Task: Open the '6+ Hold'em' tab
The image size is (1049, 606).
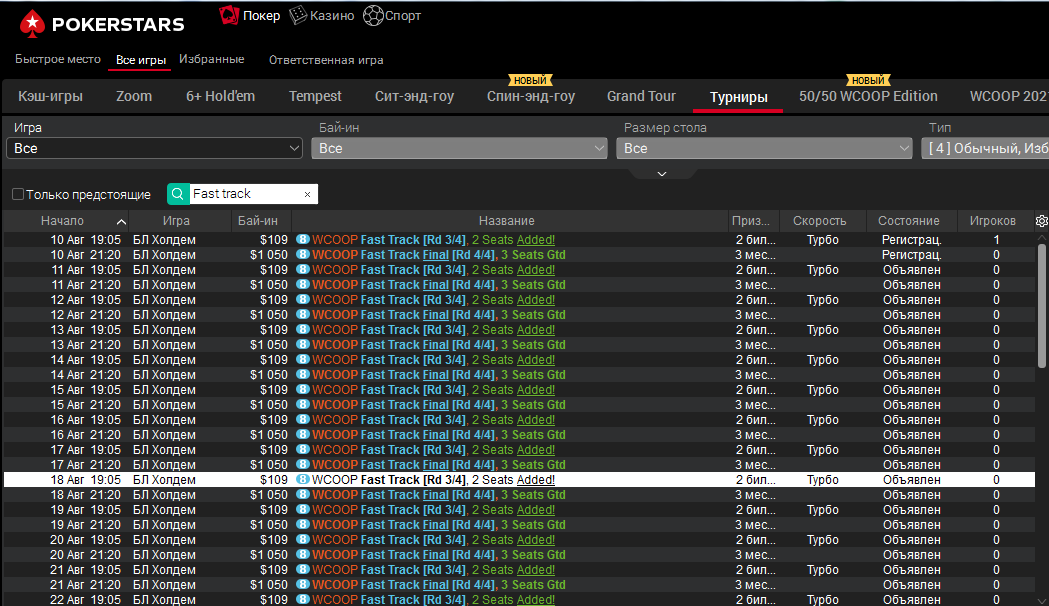Action: [220, 96]
